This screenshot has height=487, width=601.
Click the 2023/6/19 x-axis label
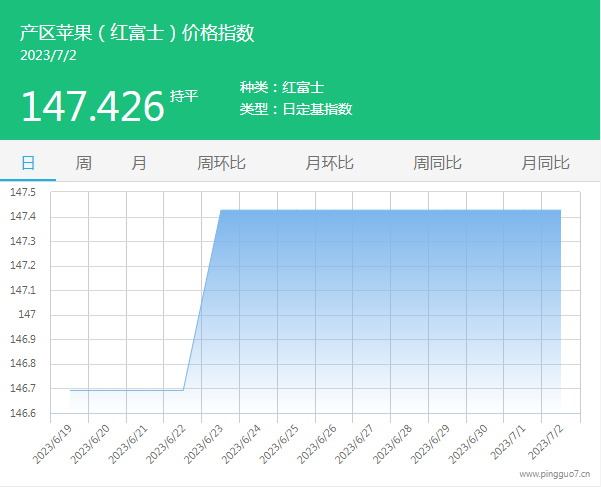click(x=53, y=442)
